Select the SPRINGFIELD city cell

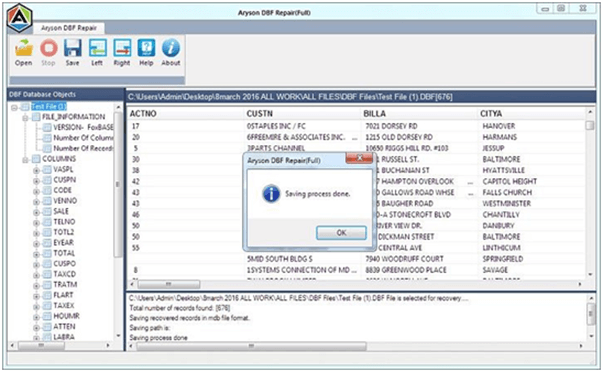(x=503, y=259)
